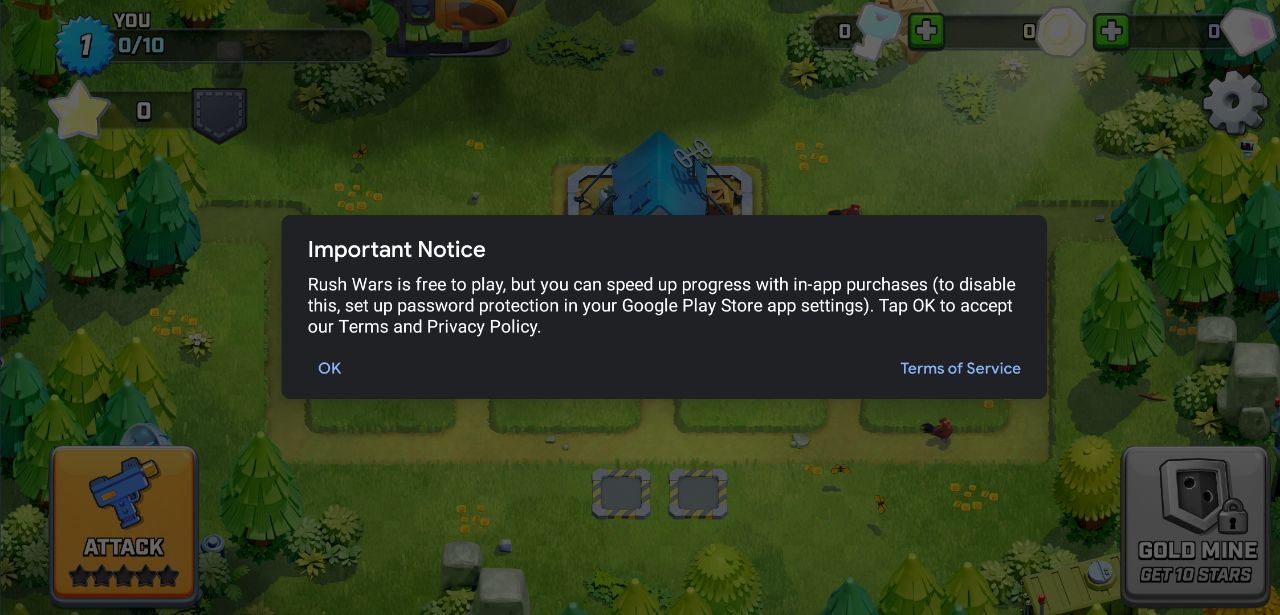
Task: Tap the right empty landing pad
Action: click(x=698, y=493)
